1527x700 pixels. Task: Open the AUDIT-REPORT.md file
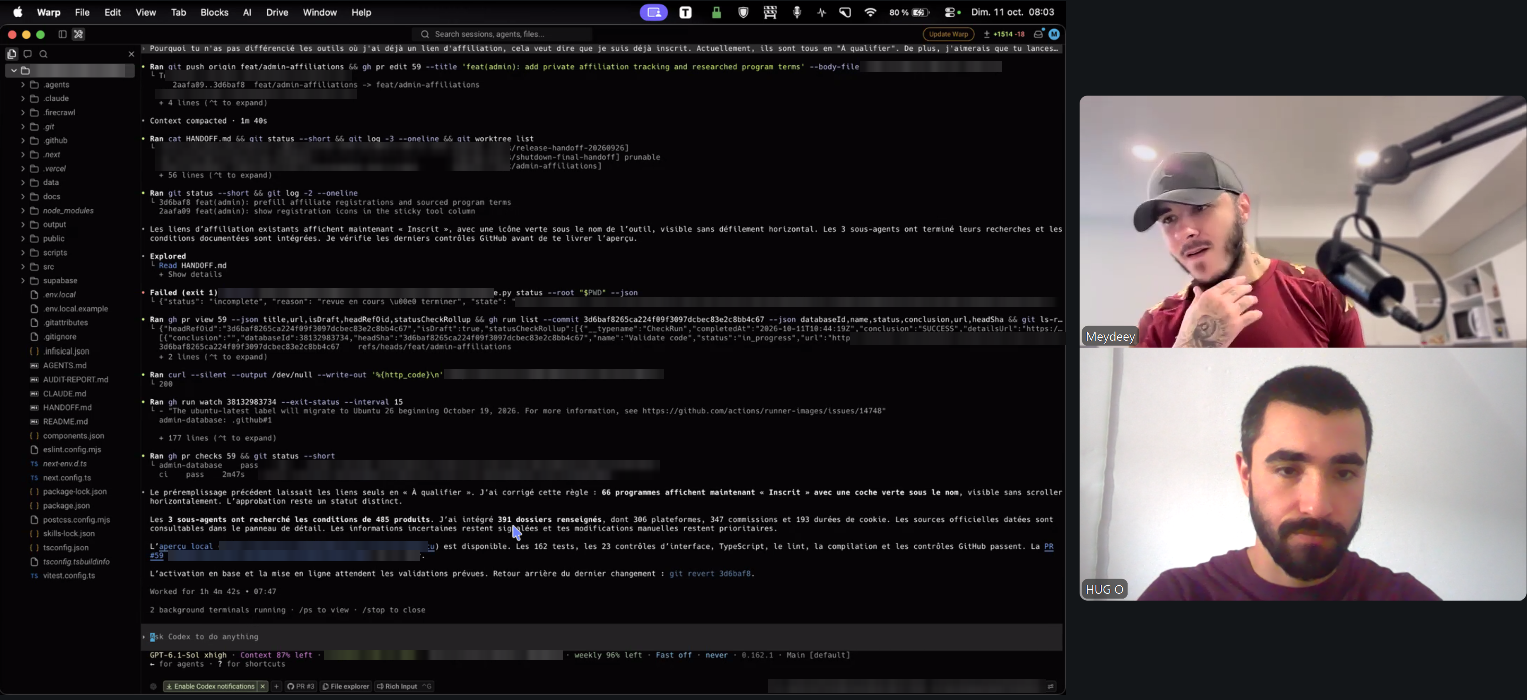(x=70, y=380)
